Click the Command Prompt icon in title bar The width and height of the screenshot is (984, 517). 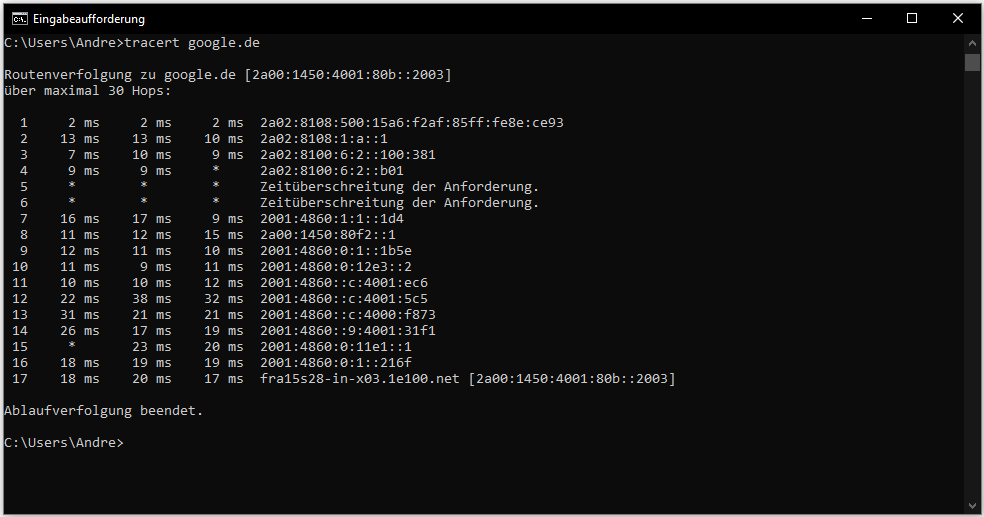click(19, 18)
